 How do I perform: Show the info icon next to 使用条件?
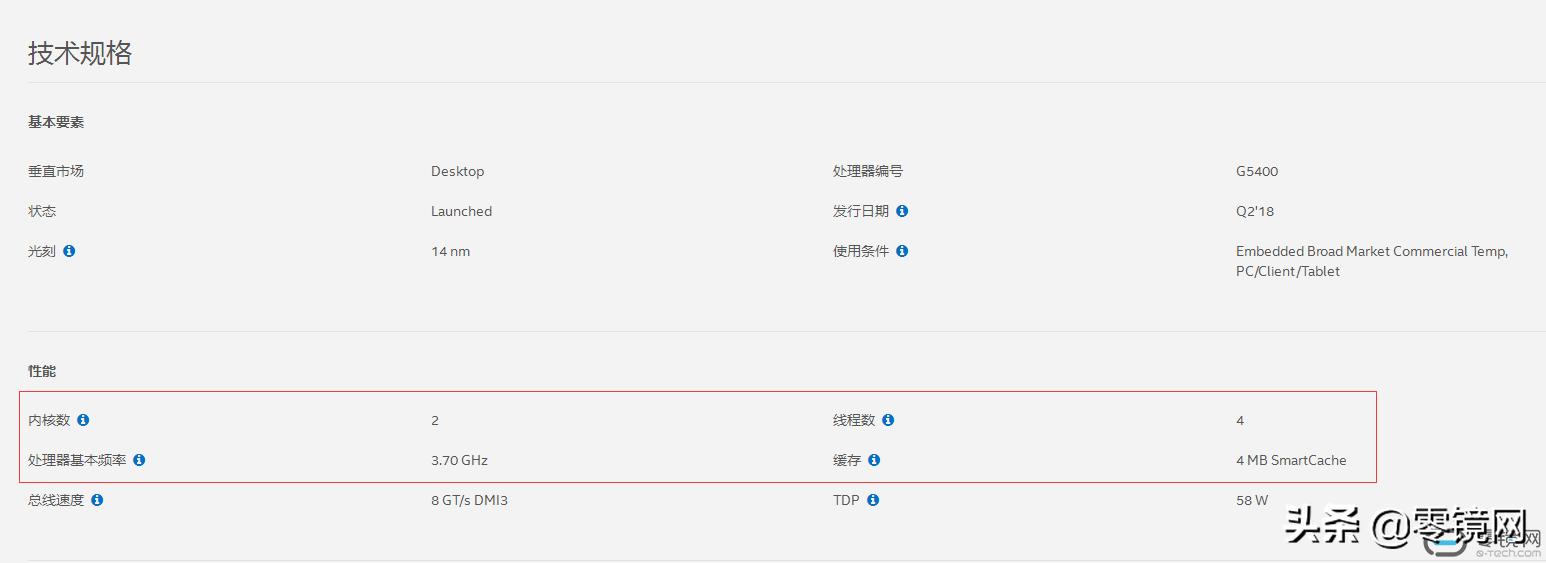902,251
